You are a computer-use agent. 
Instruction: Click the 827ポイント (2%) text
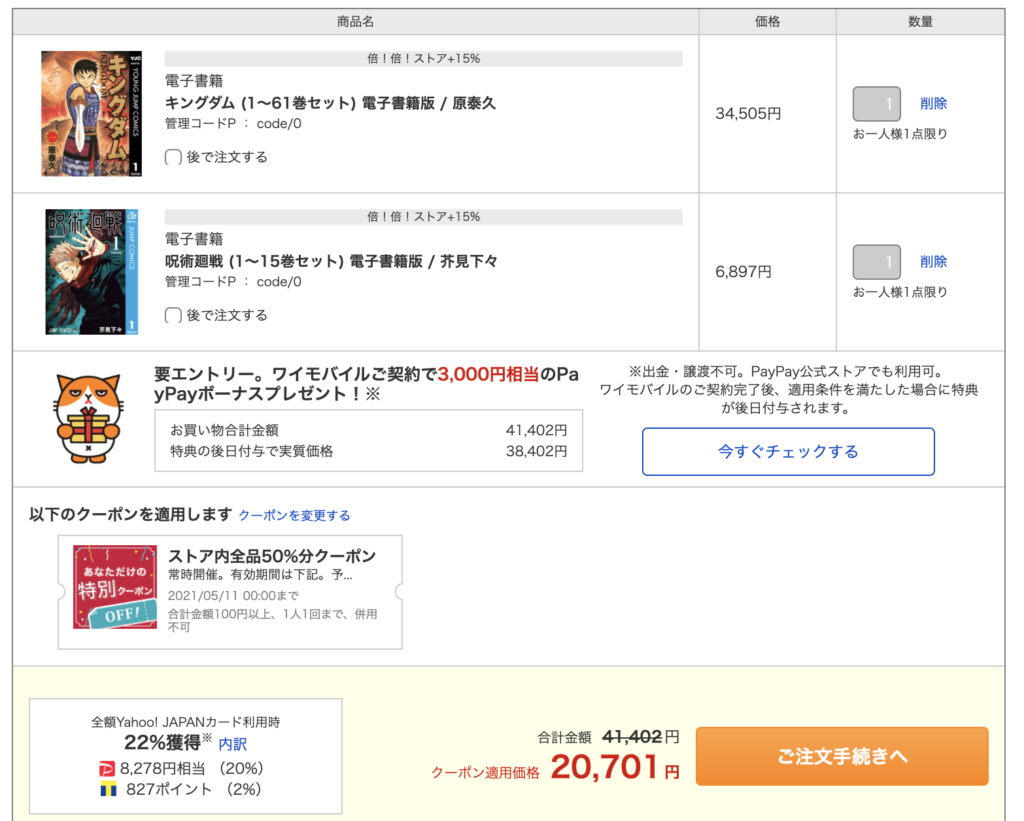pos(193,789)
